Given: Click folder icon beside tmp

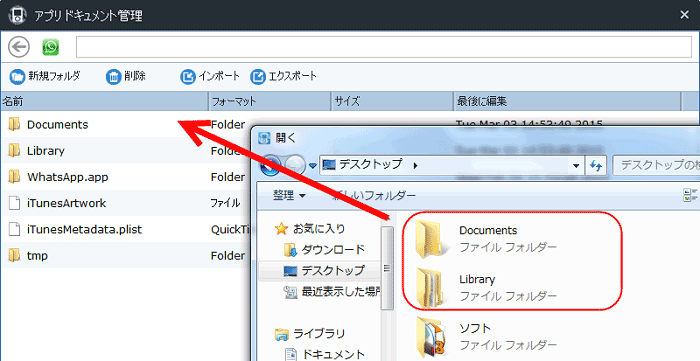Looking at the screenshot, I should pyautogui.click(x=15, y=256).
